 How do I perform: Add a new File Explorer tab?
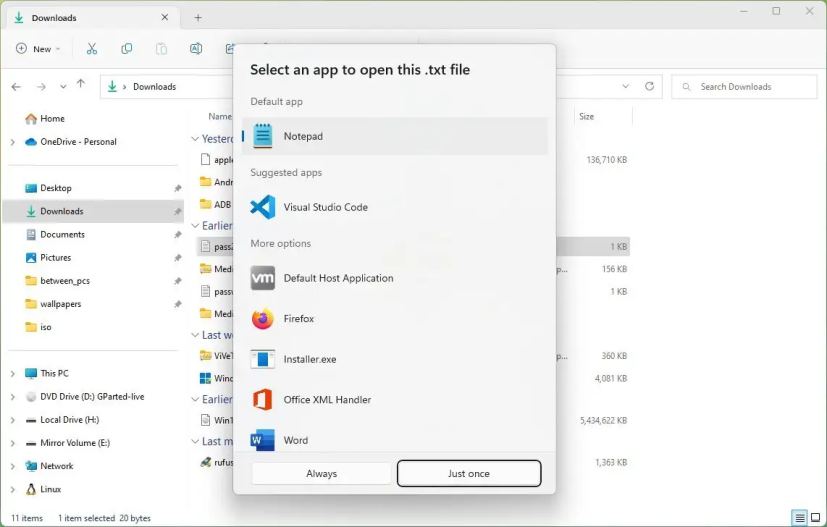[x=198, y=17]
